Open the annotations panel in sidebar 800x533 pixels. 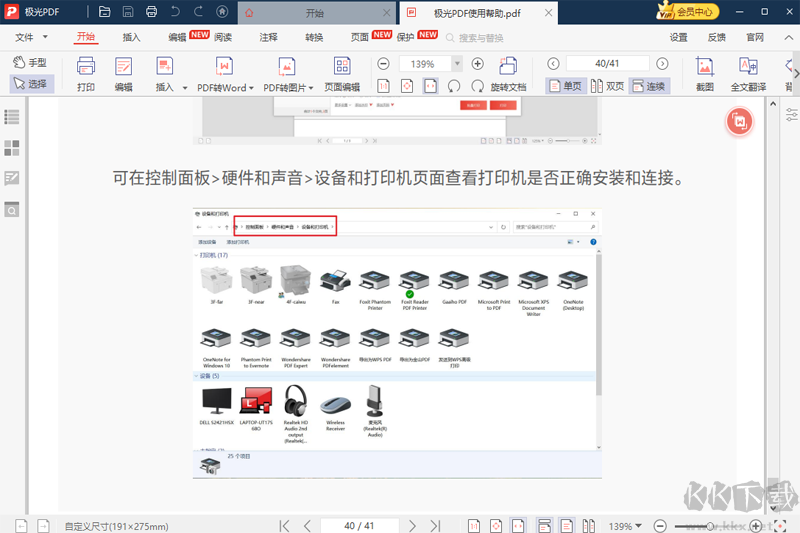(12, 178)
